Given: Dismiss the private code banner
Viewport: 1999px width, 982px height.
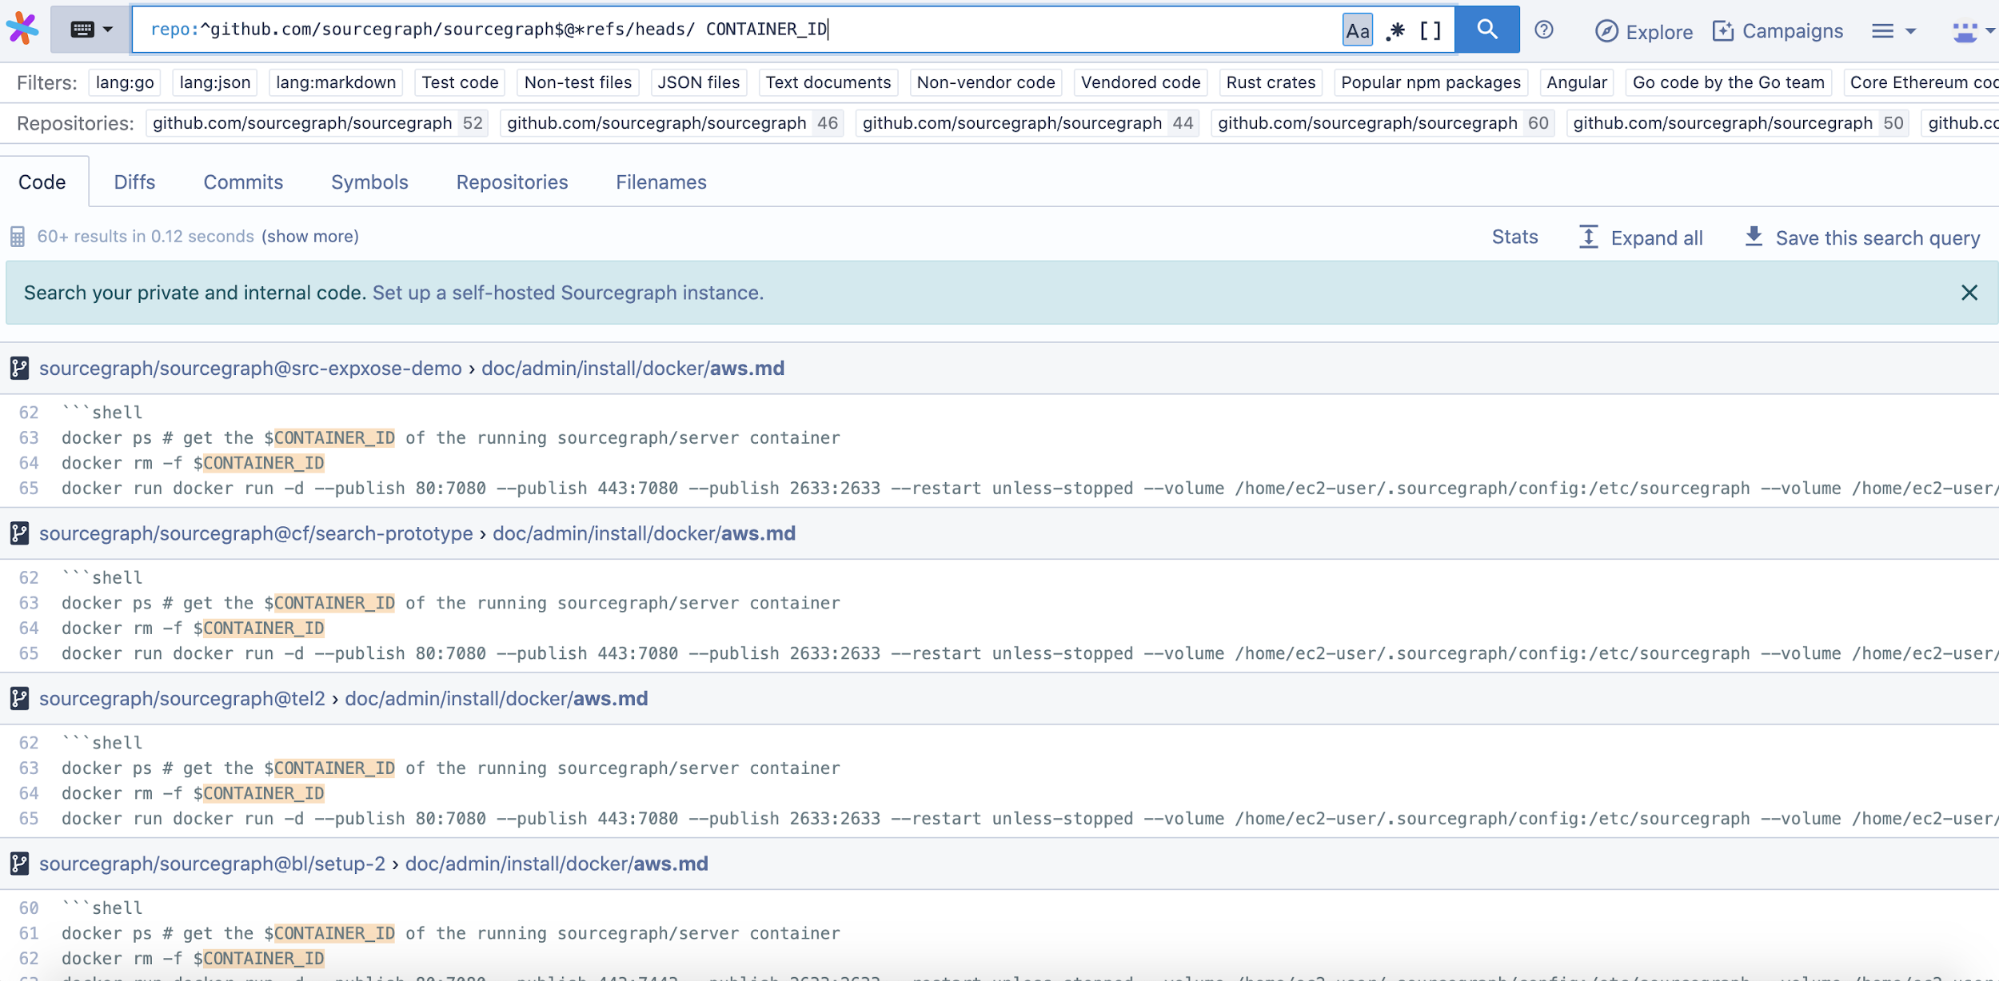Looking at the screenshot, I should pos(1969,293).
